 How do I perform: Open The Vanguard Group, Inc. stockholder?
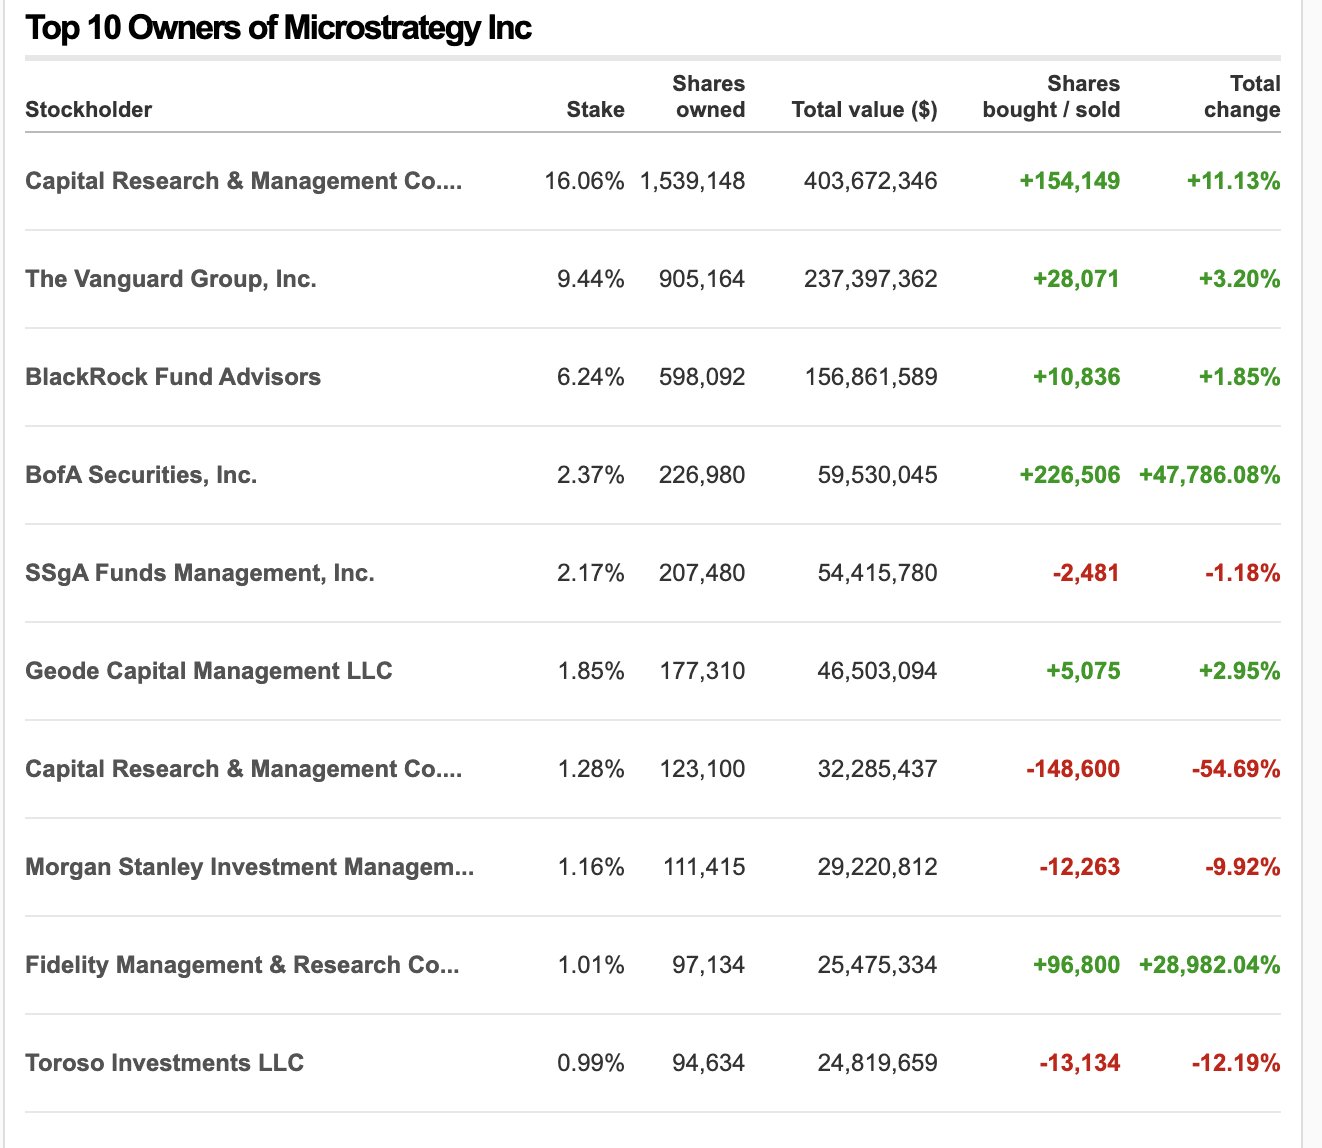(171, 279)
